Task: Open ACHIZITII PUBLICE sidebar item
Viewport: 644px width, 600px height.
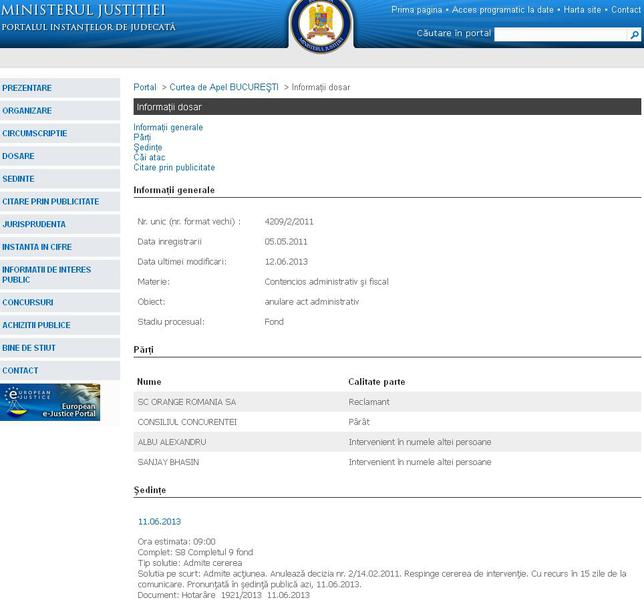Action: click(37, 325)
